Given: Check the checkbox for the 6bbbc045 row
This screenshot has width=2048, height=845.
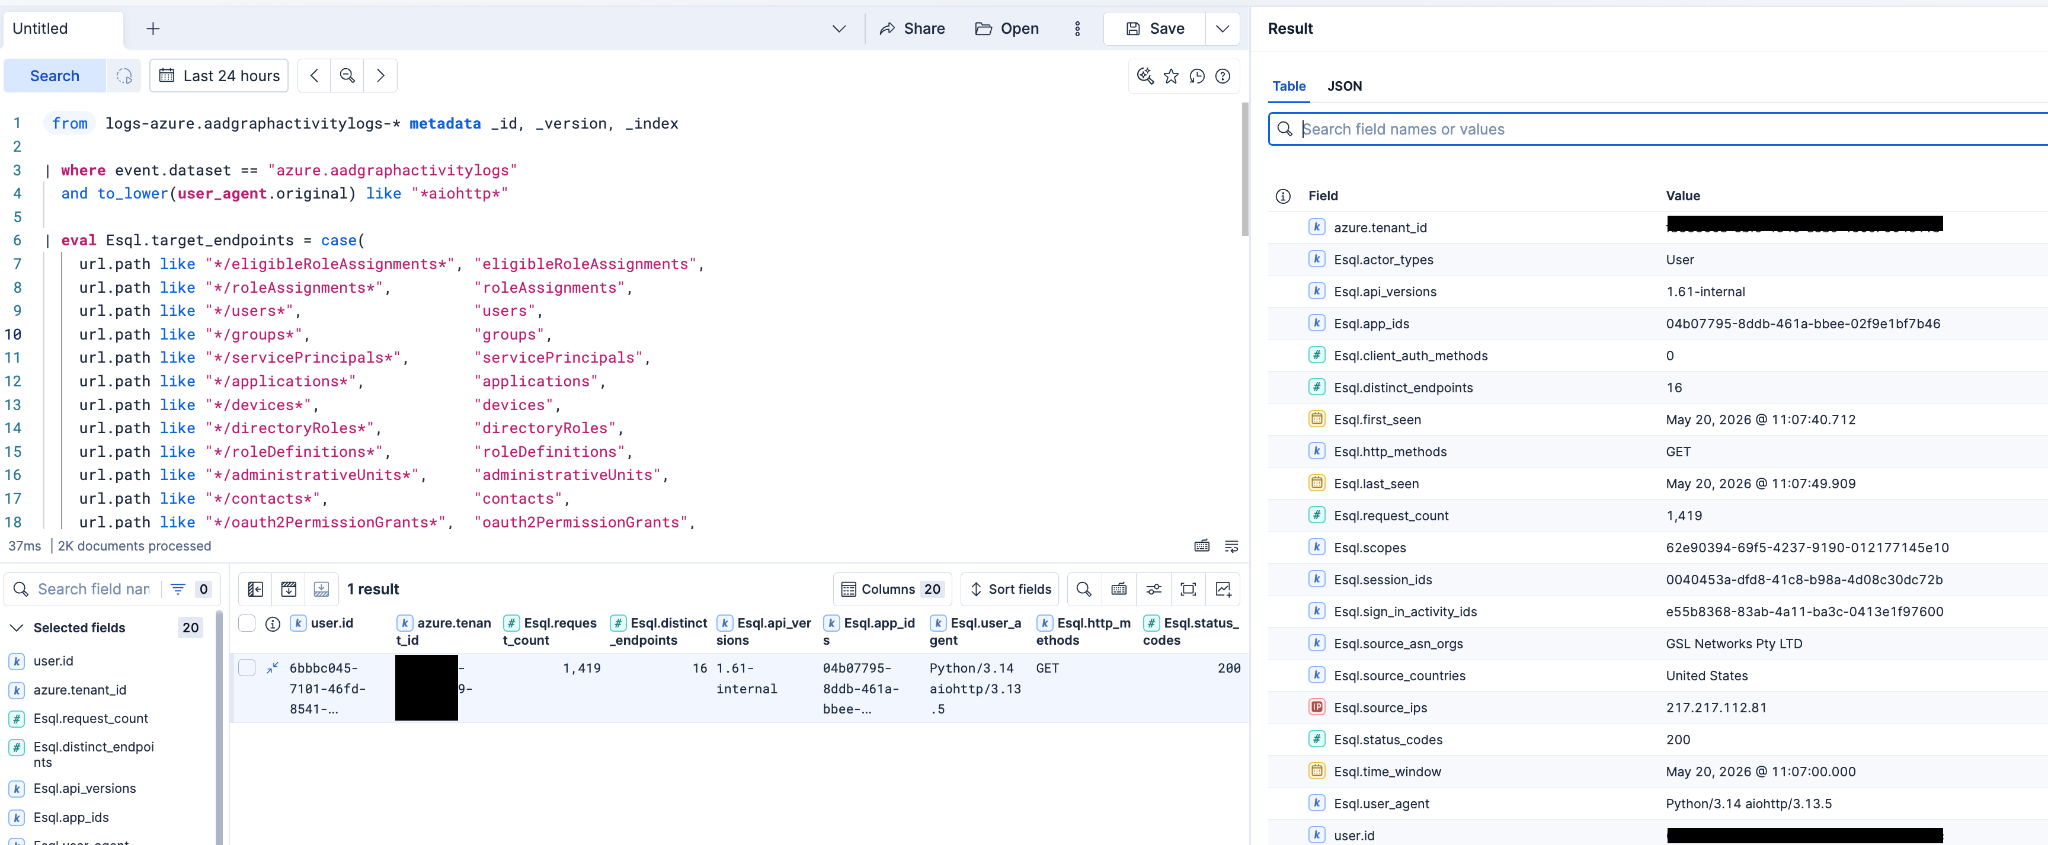Looking at the screenshot, I should [247, 668].
